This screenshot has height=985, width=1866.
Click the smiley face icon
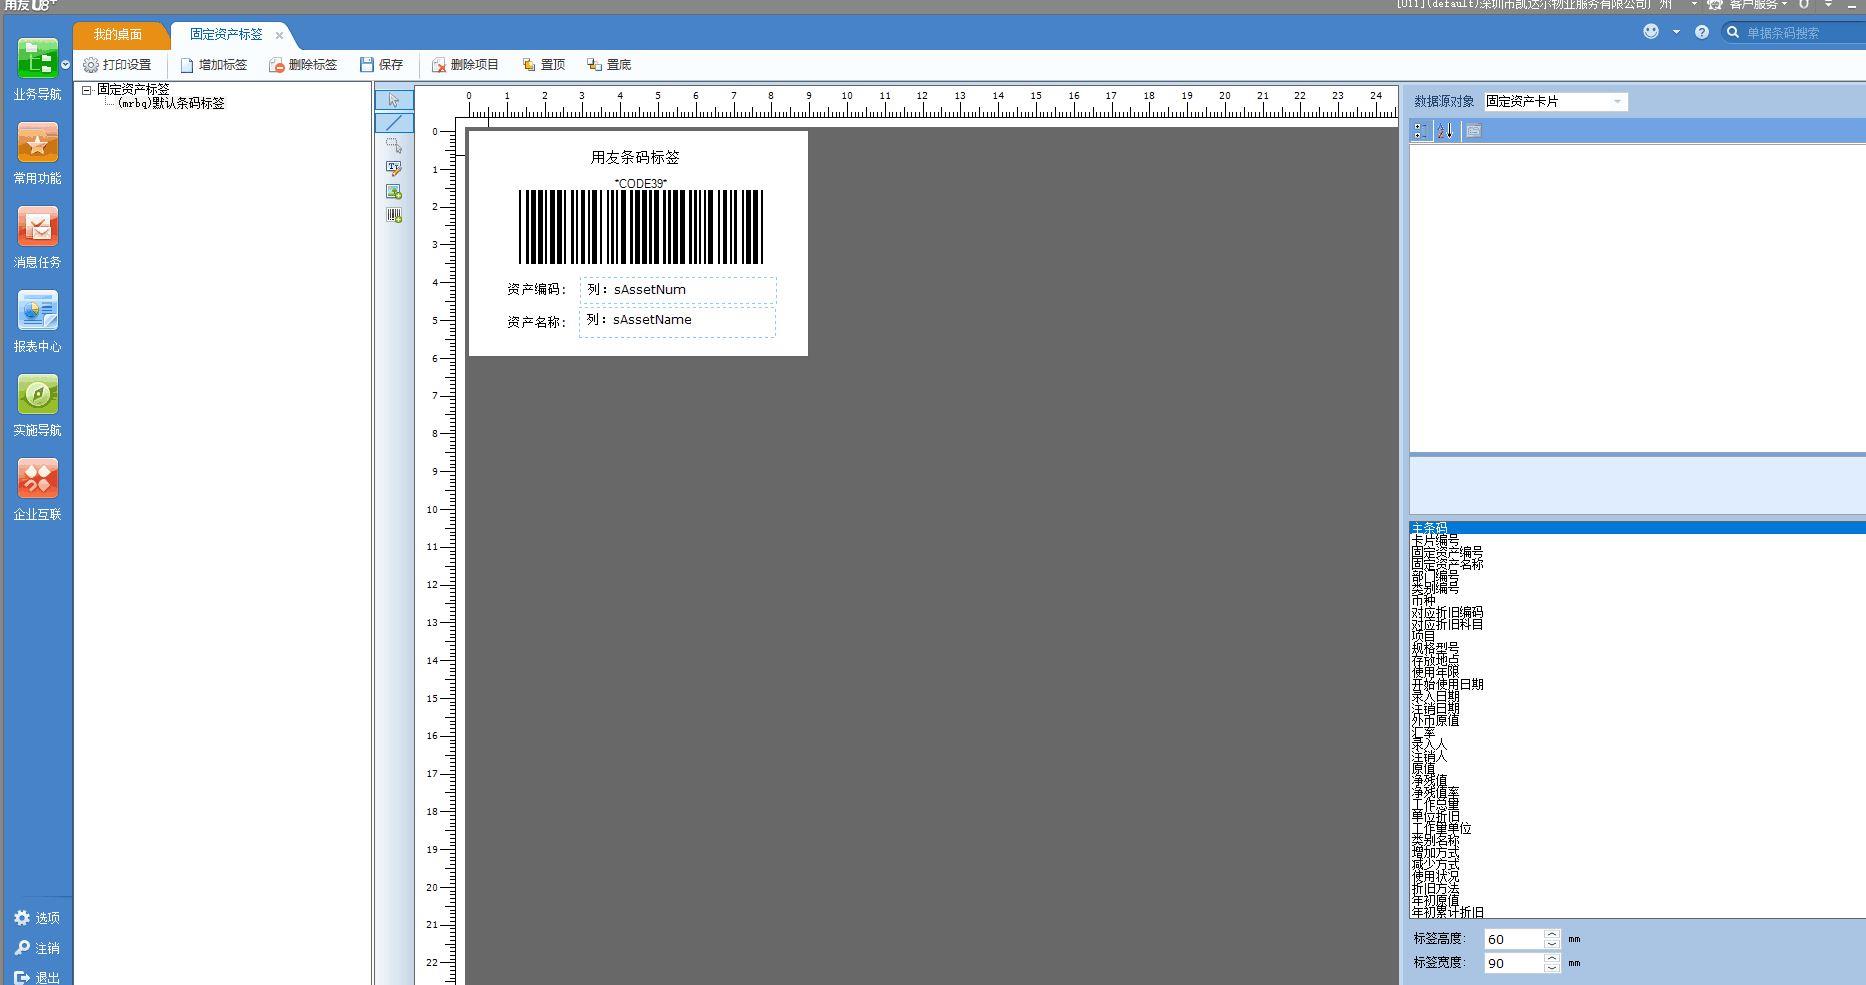pos(1651,32)
